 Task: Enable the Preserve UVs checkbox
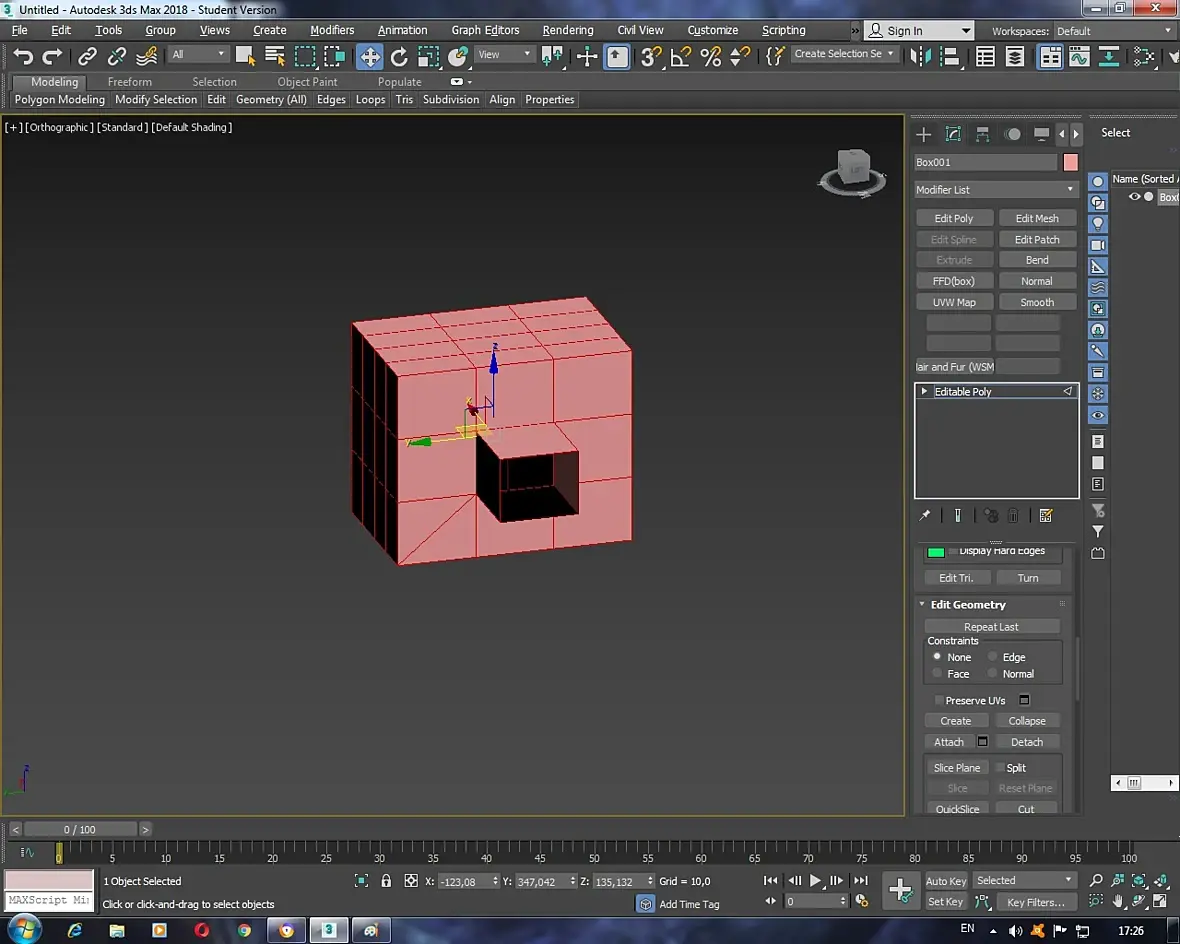click(939, 700)
